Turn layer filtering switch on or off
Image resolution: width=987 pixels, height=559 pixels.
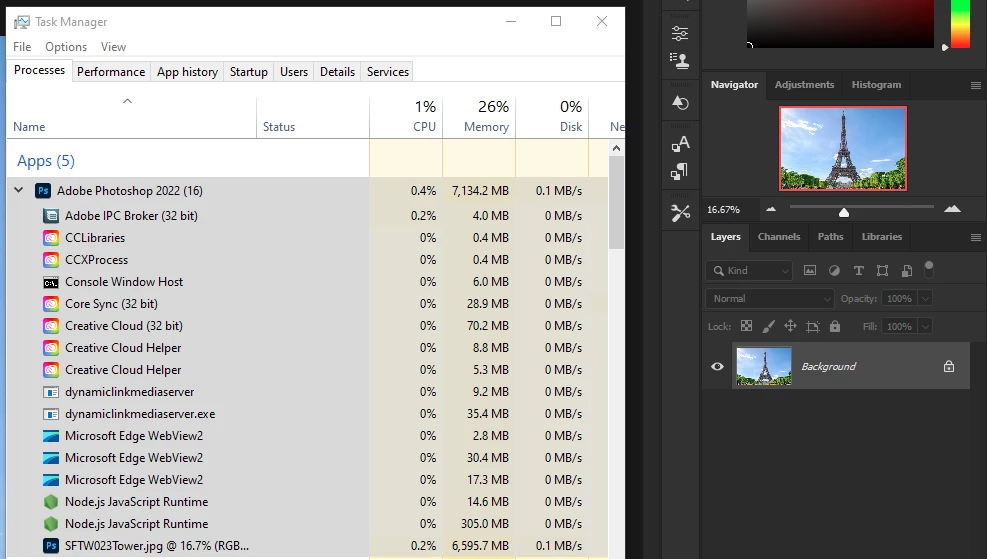pos(928,269)
